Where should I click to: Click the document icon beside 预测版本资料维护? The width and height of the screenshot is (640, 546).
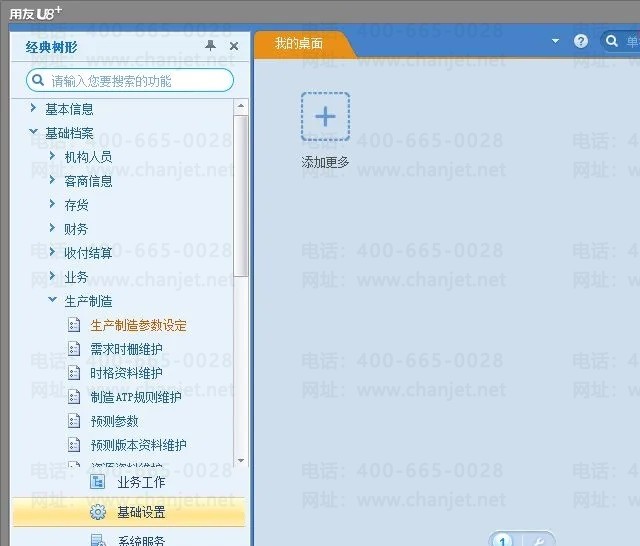(x=74, y=444)
